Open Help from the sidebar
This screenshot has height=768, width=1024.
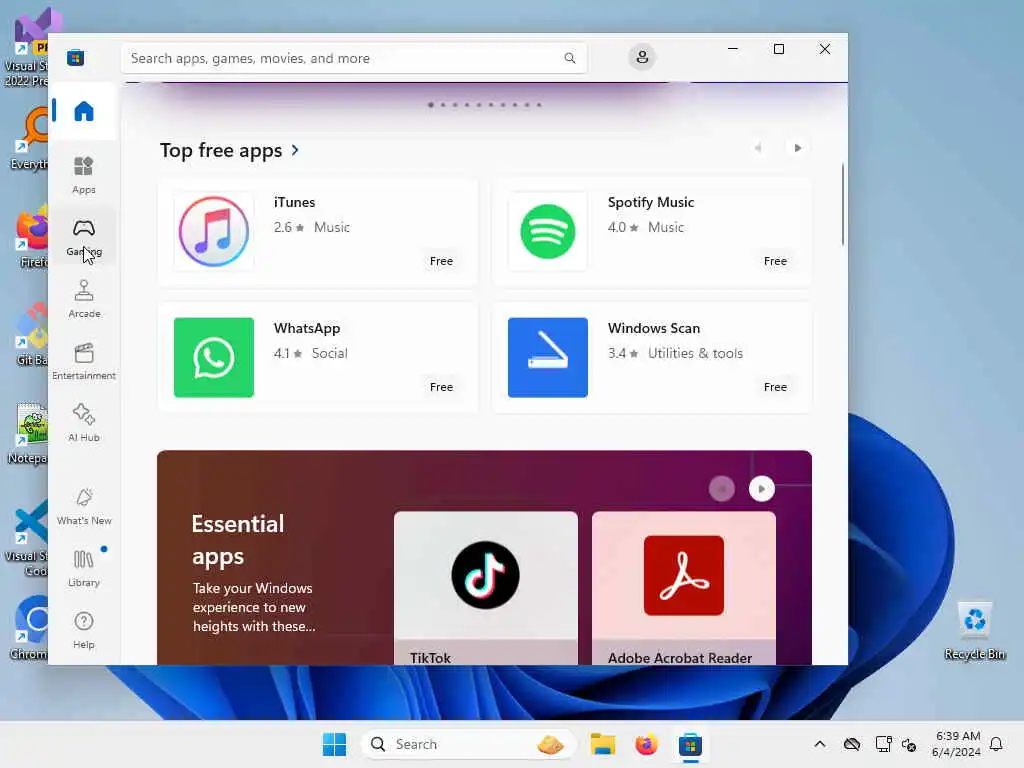84,630
